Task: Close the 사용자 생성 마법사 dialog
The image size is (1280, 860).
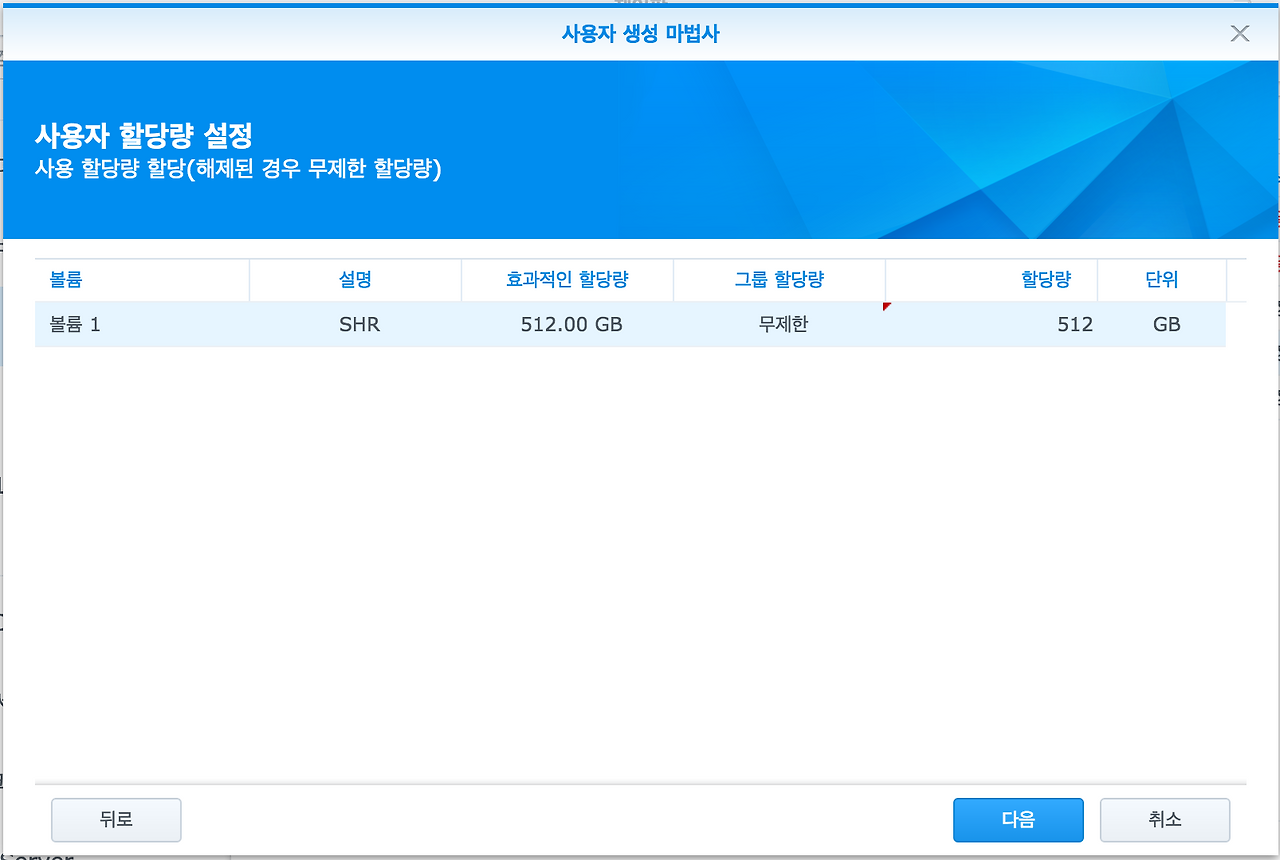Action: click(1240, 33)
